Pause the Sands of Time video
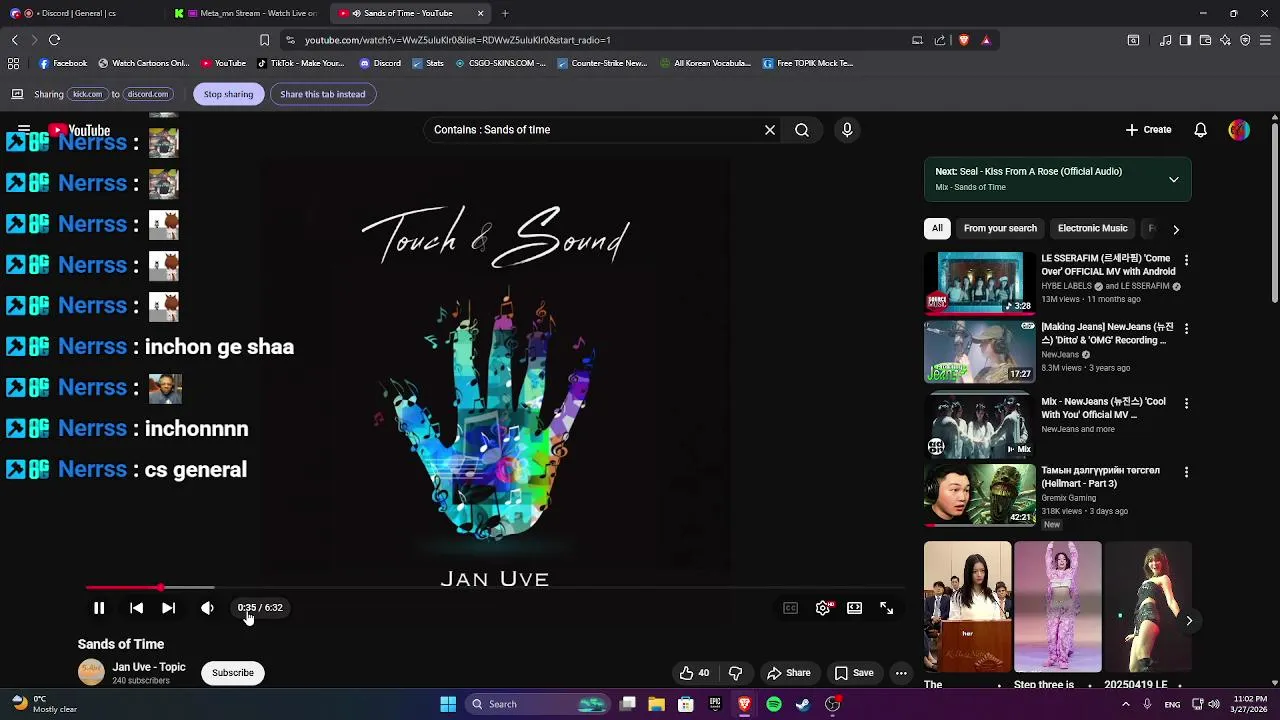 click(x=99, y=608)
